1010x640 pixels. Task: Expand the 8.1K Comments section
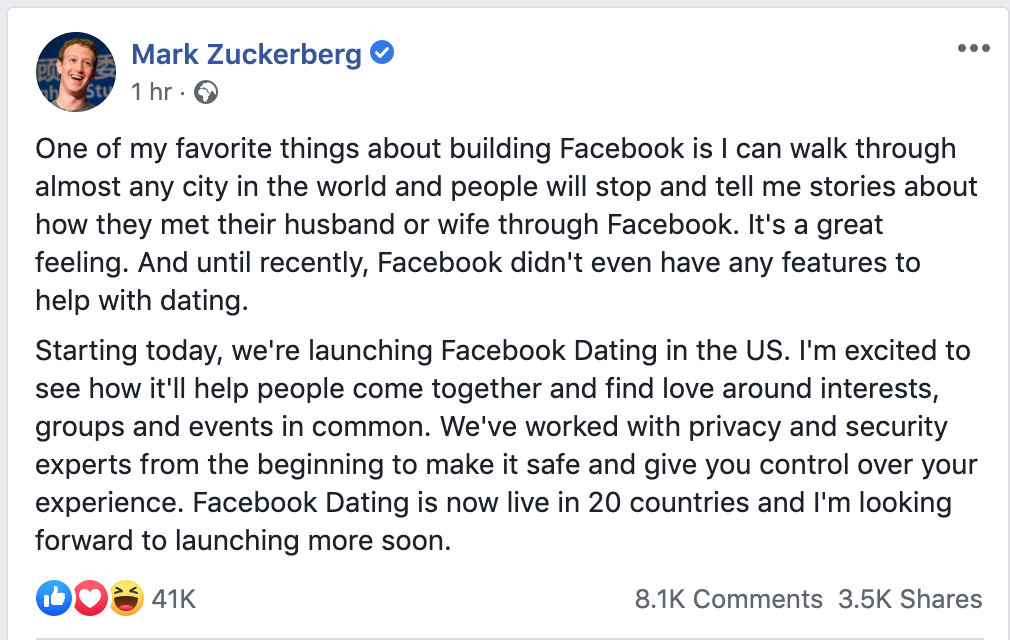pyautogui.click(x=728, y=599)
